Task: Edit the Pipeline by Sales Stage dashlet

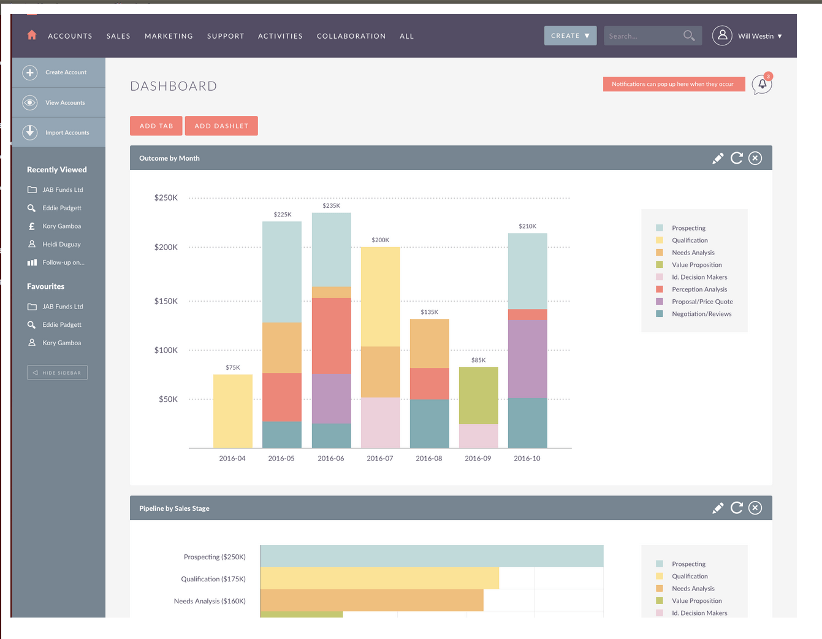Action: tap(718, 508)
